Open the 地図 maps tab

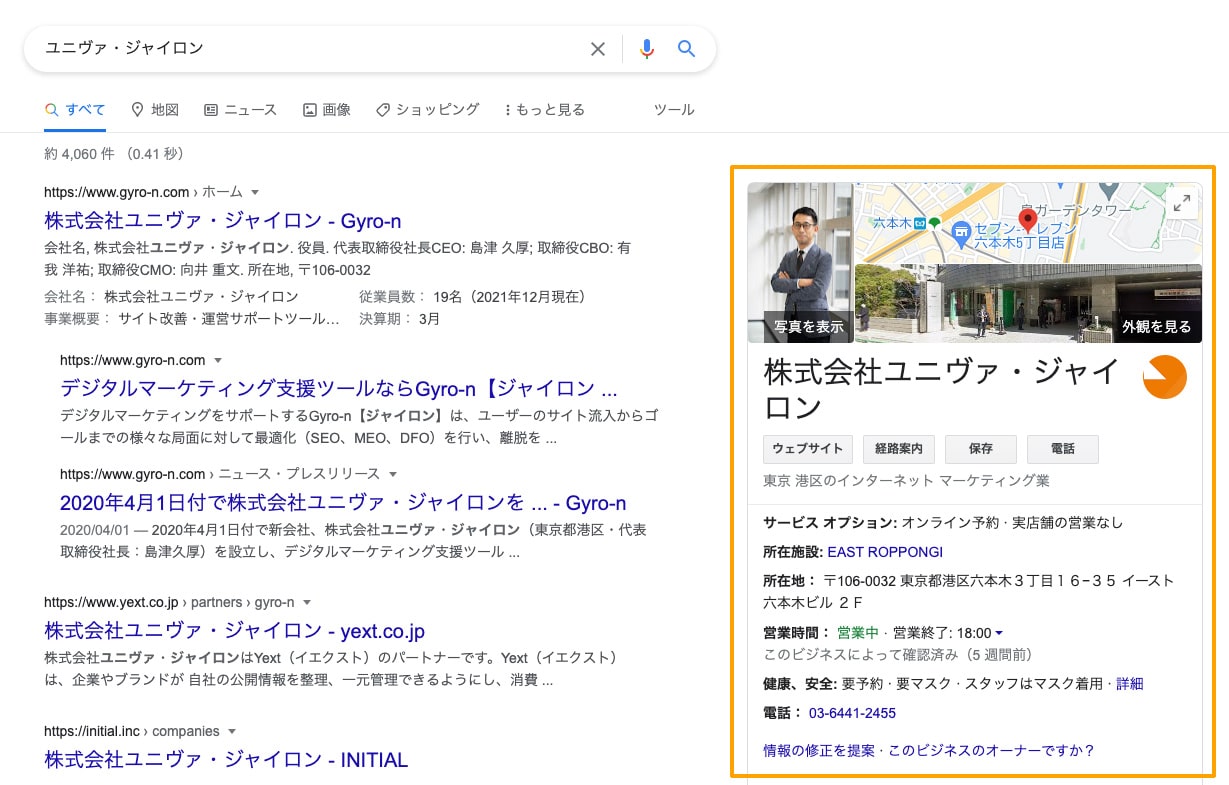pos(155,110)
